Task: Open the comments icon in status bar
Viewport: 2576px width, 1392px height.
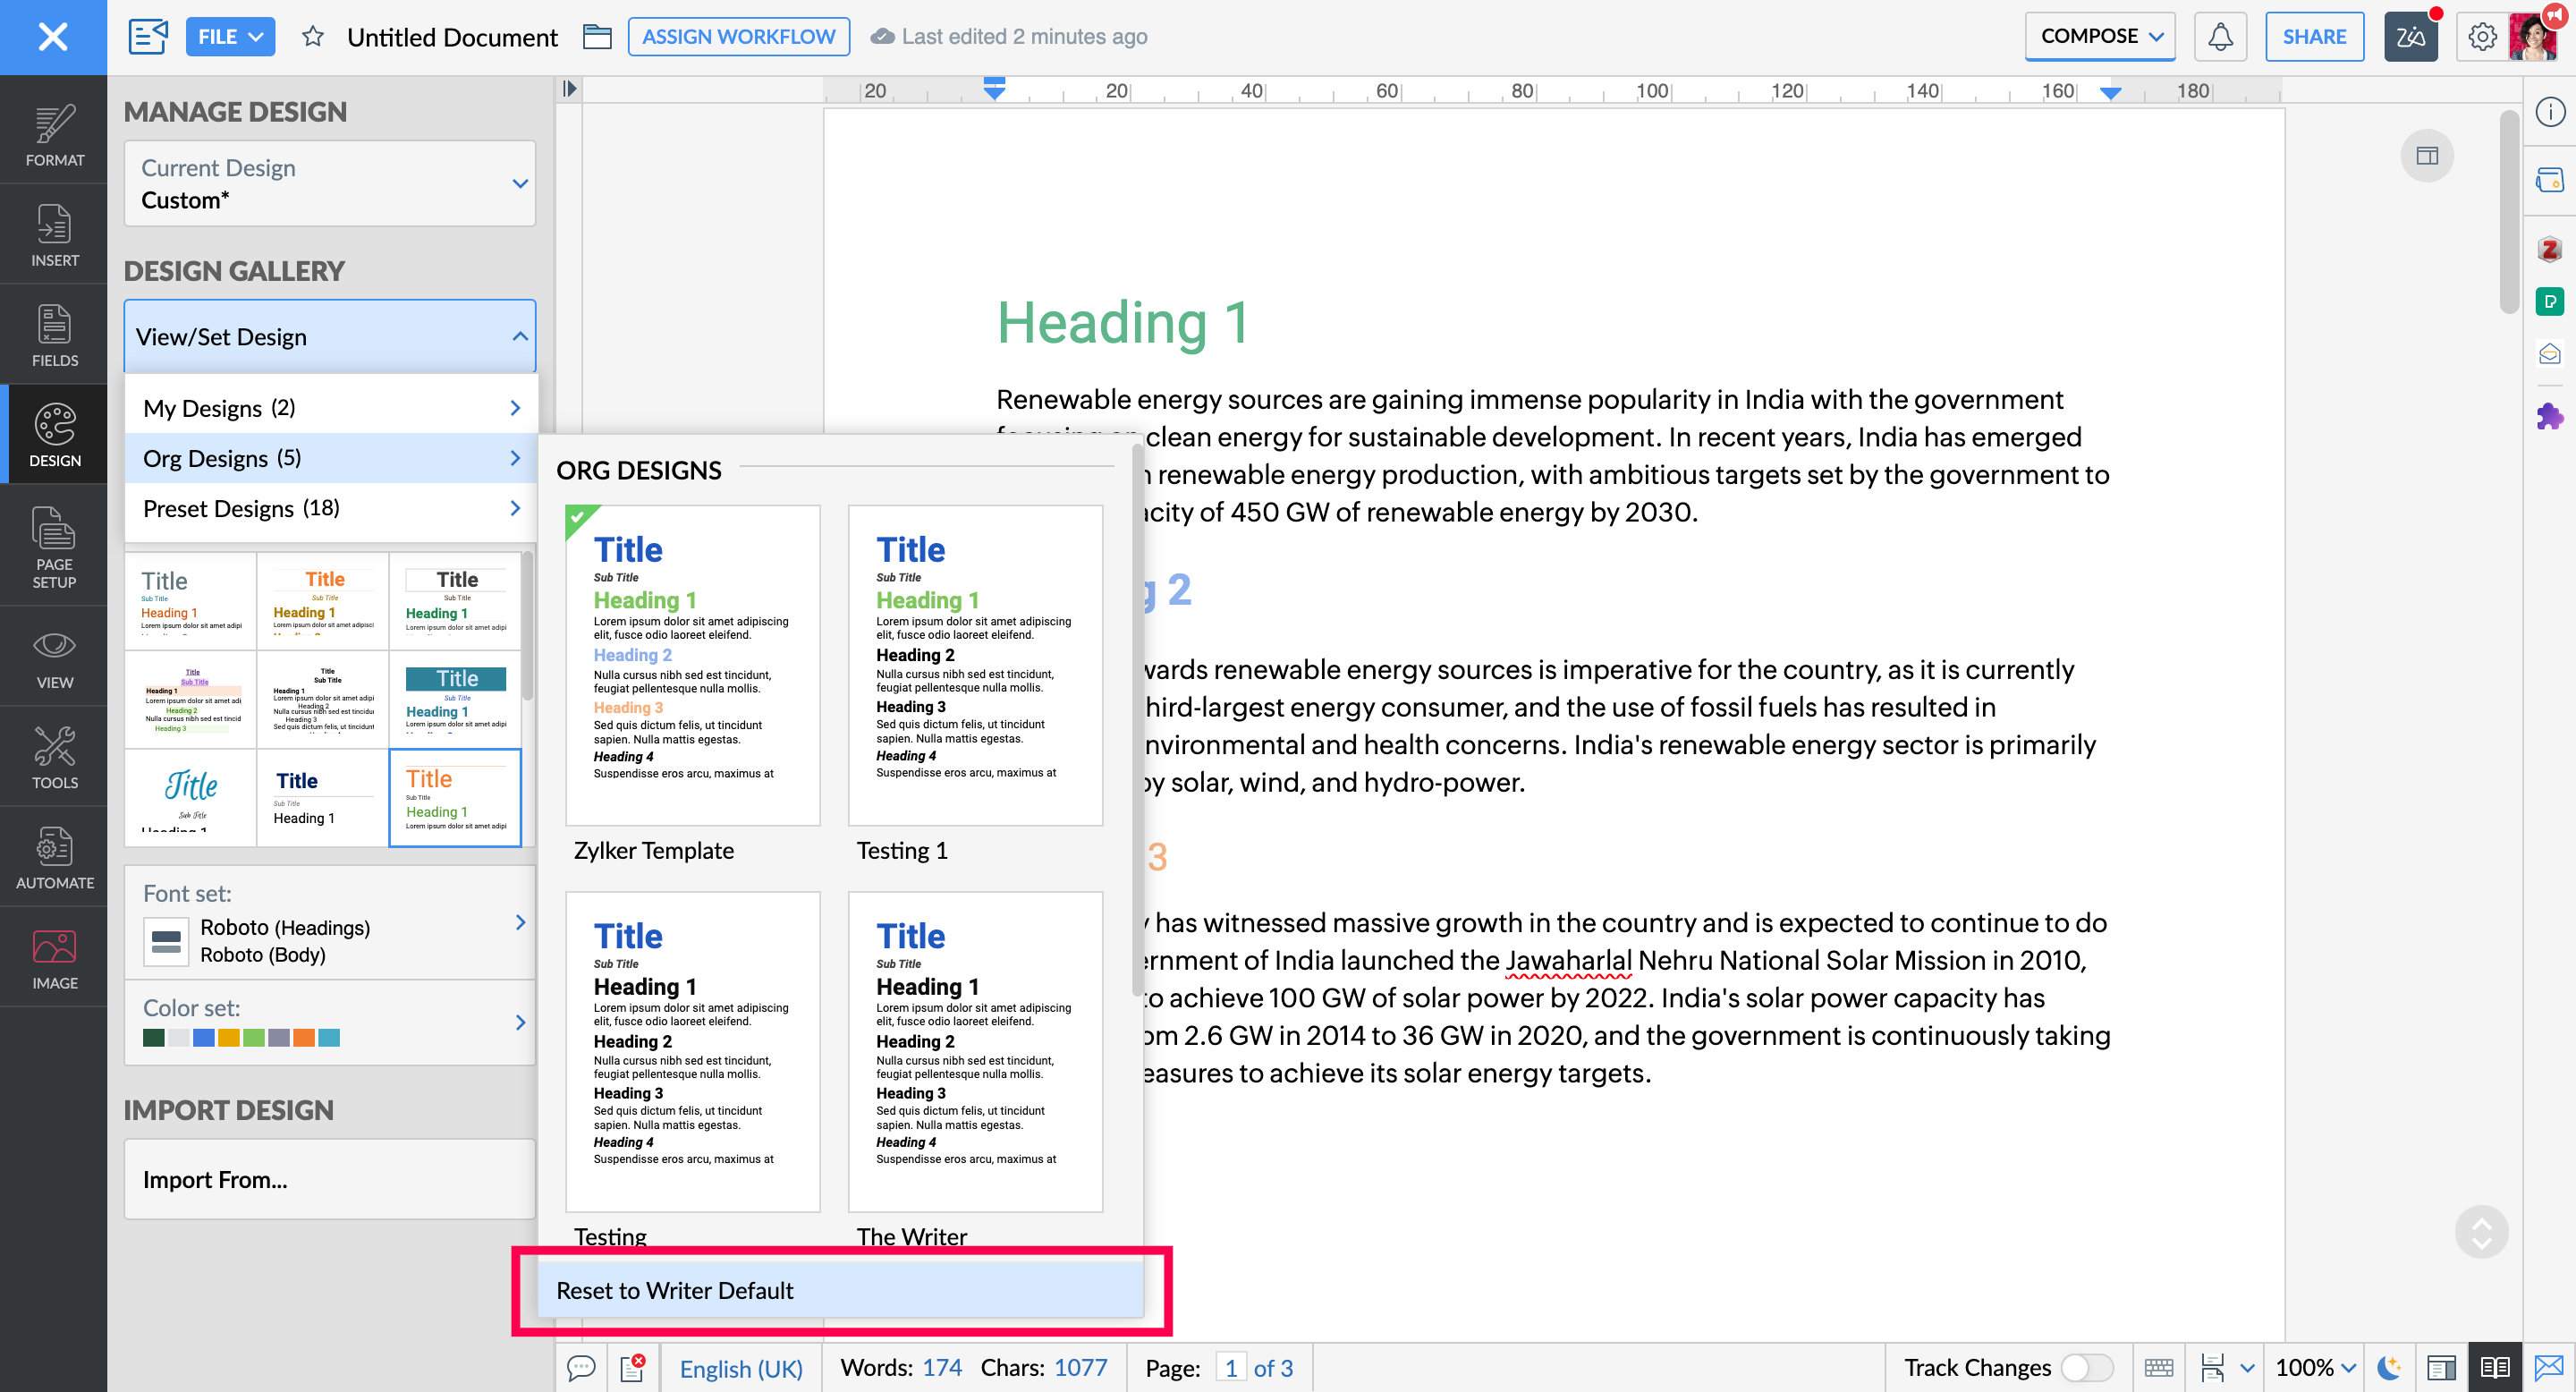Action: pos(581,1367)
